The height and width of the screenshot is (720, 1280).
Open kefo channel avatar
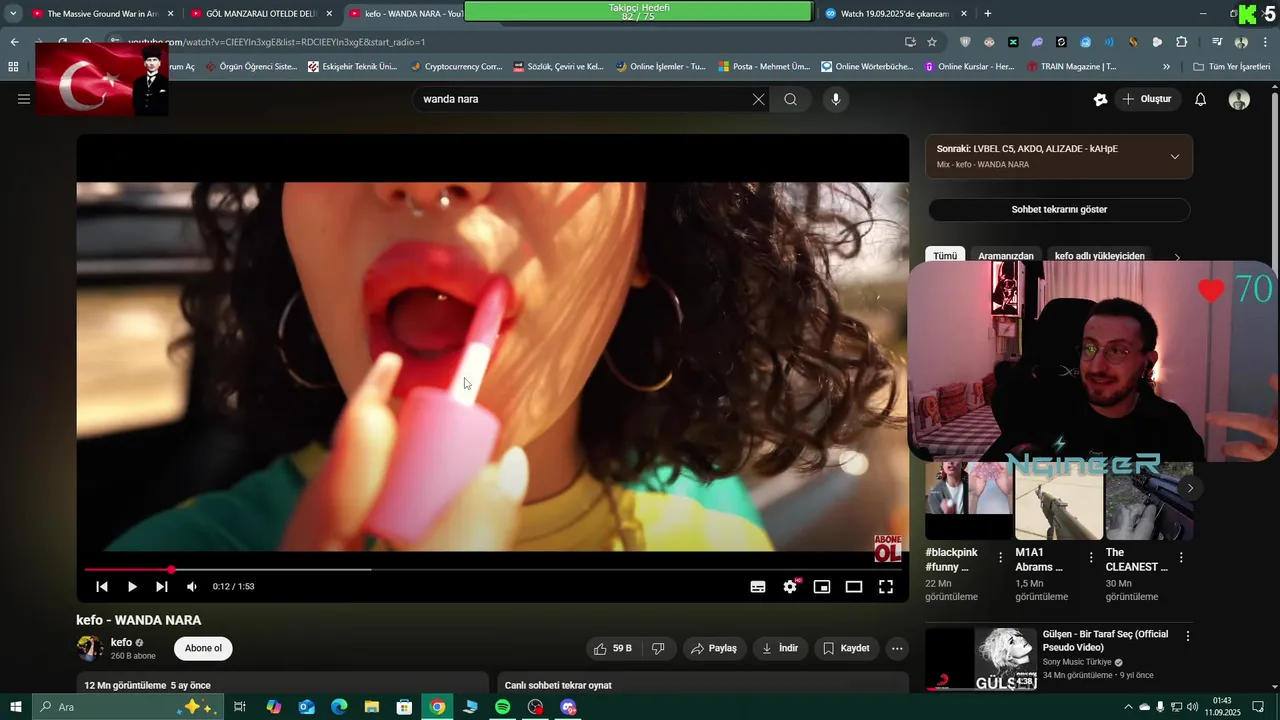point(90,649)
